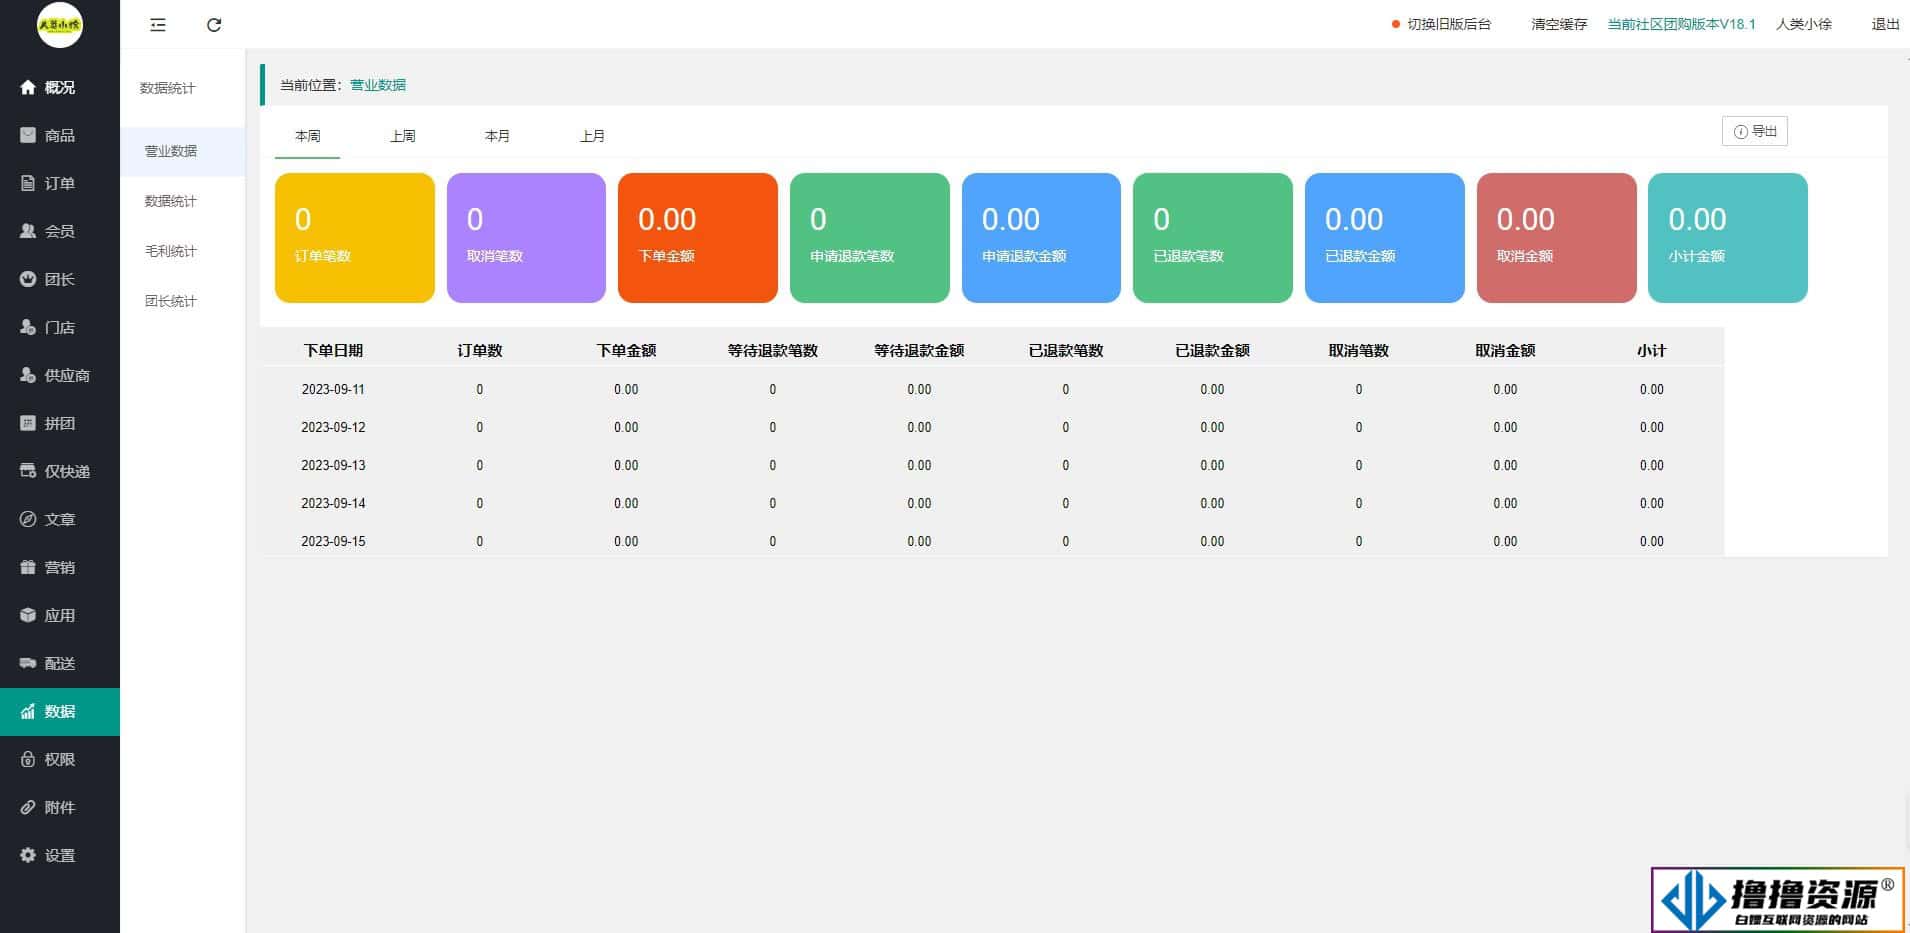This screenshot has width=1910, height=933.
Task: Click the 小计 column header
Action: pyautogui.click(x=1652, y=351)
